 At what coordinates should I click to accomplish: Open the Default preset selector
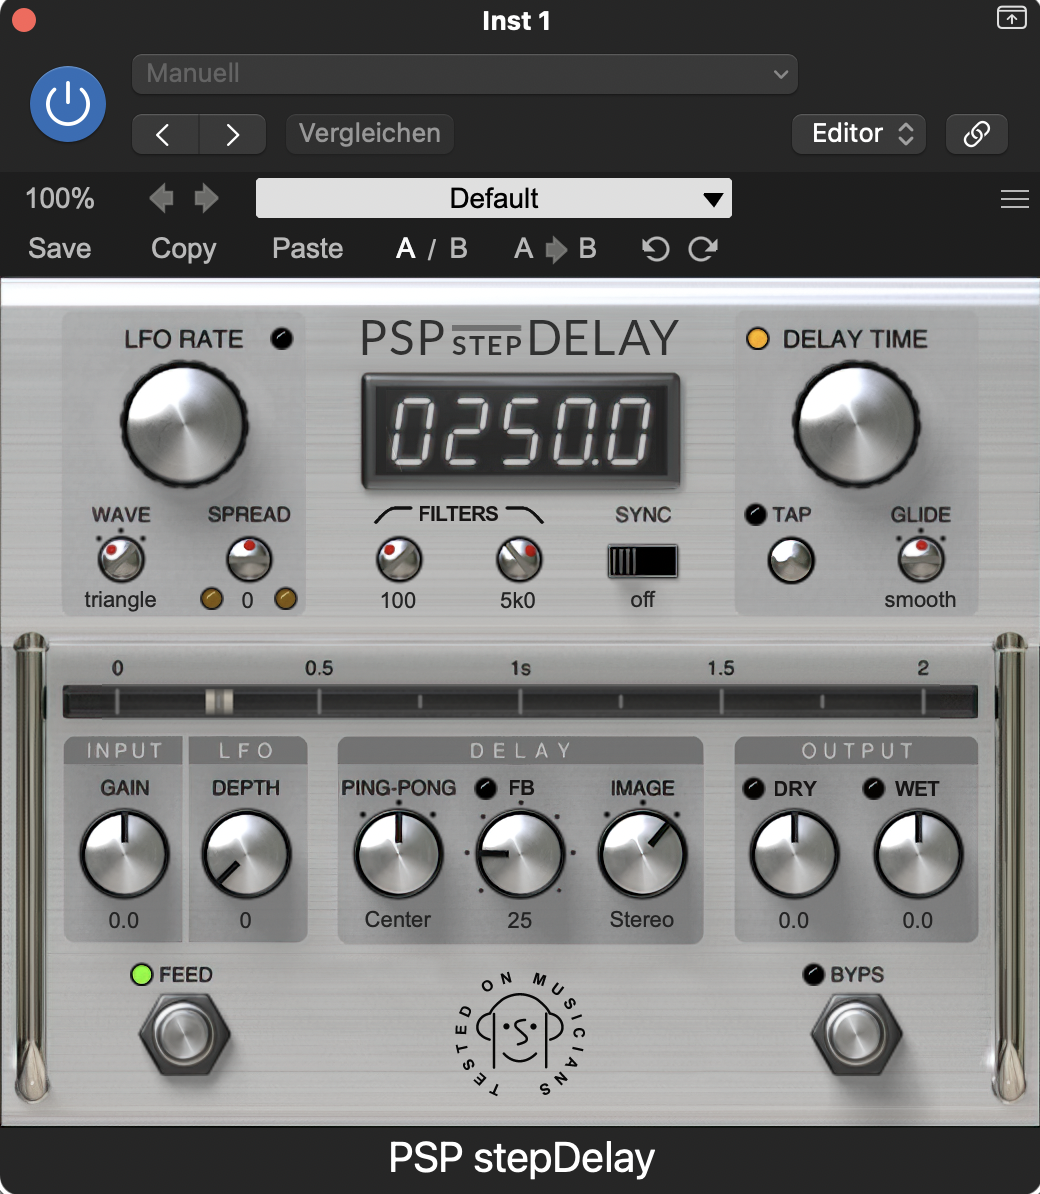click(x=493, y=198)
